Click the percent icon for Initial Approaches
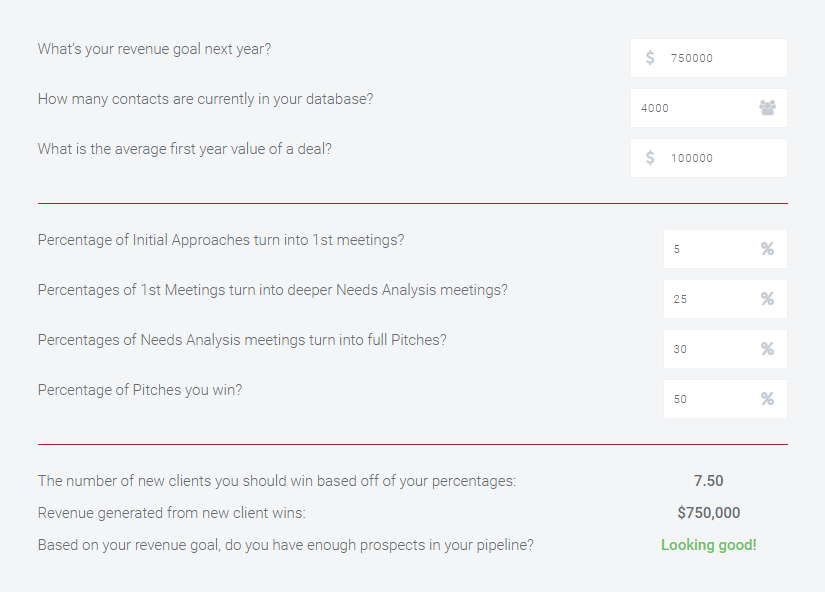 tap(767, 248)
